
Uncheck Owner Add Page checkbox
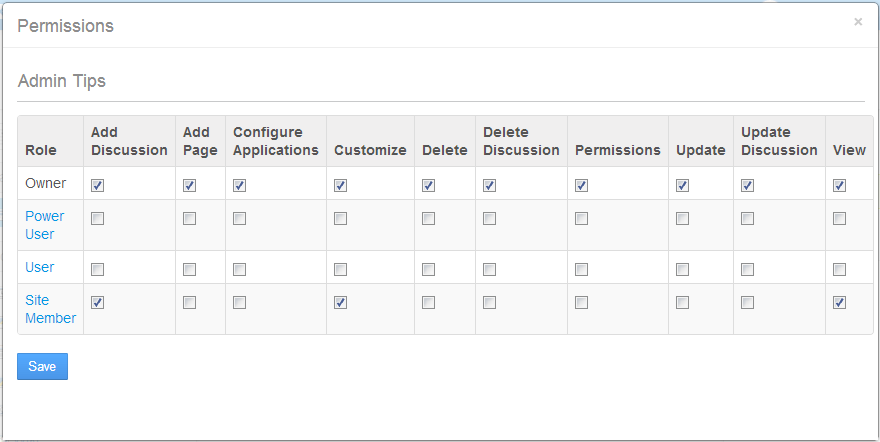pos(190,186)
